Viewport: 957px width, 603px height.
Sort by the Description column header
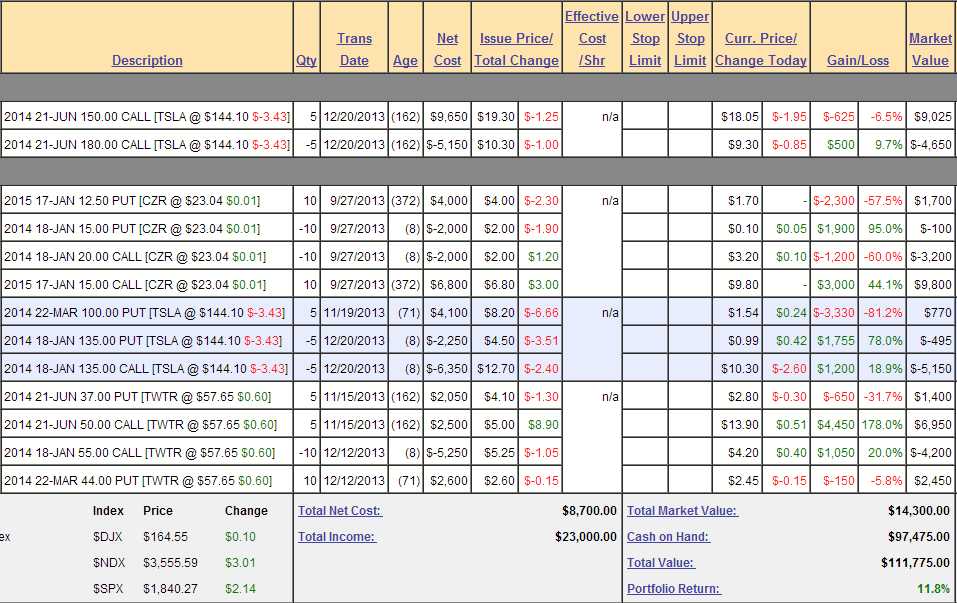coord(147,60)
